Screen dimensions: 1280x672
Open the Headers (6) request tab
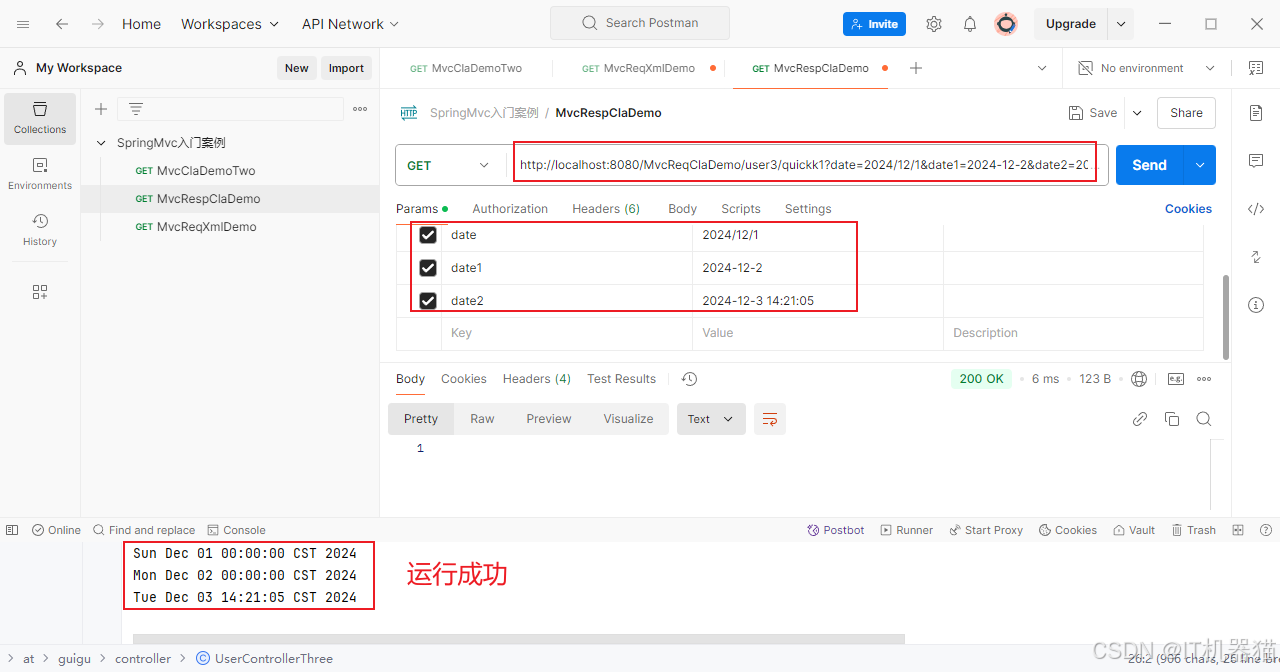(x=606, y=209)
